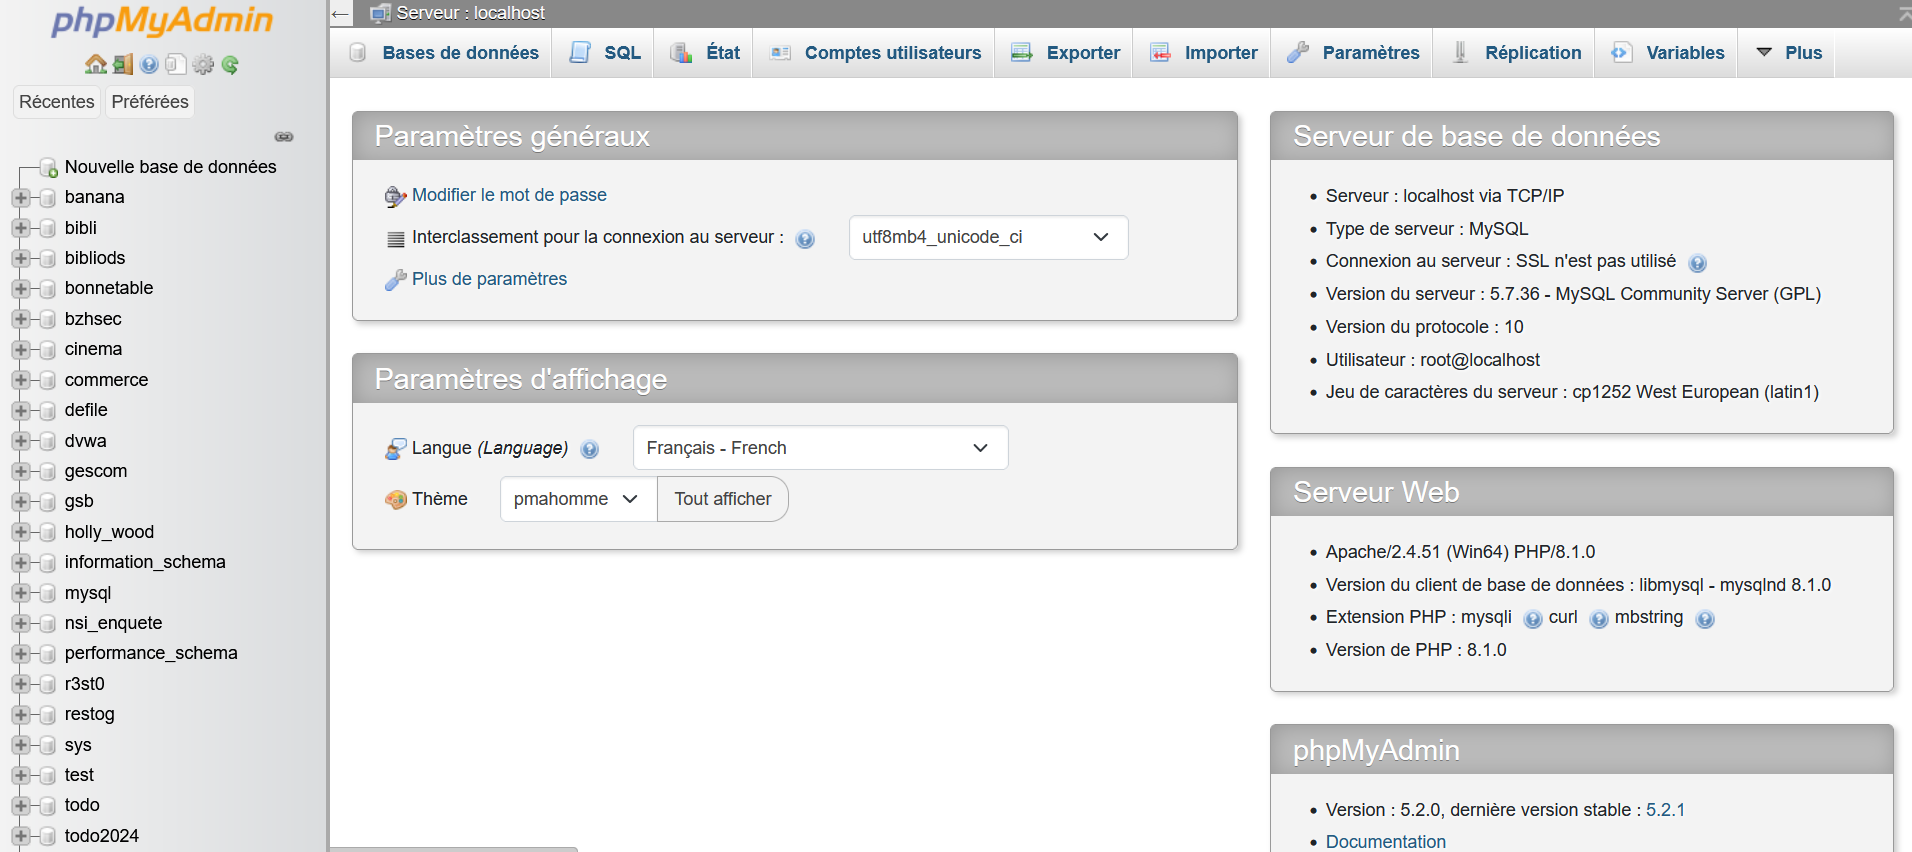Viewport: 1912px width, 852px height.
Task: Click new database icon in tree
Action: pos(48,168)
